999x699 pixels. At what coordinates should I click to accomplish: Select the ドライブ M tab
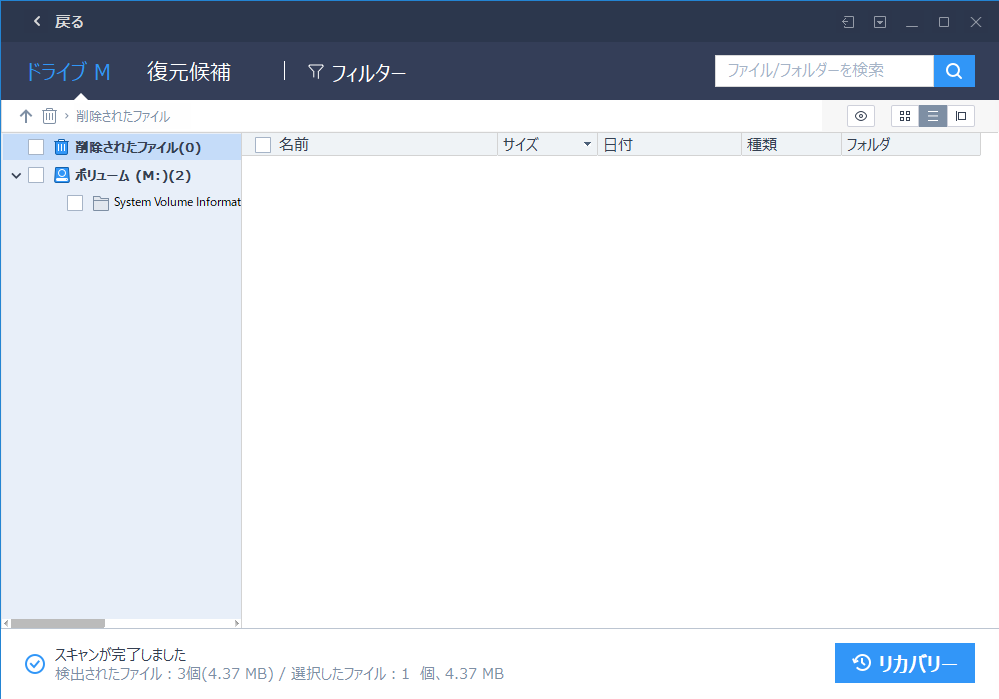[68, 72]
